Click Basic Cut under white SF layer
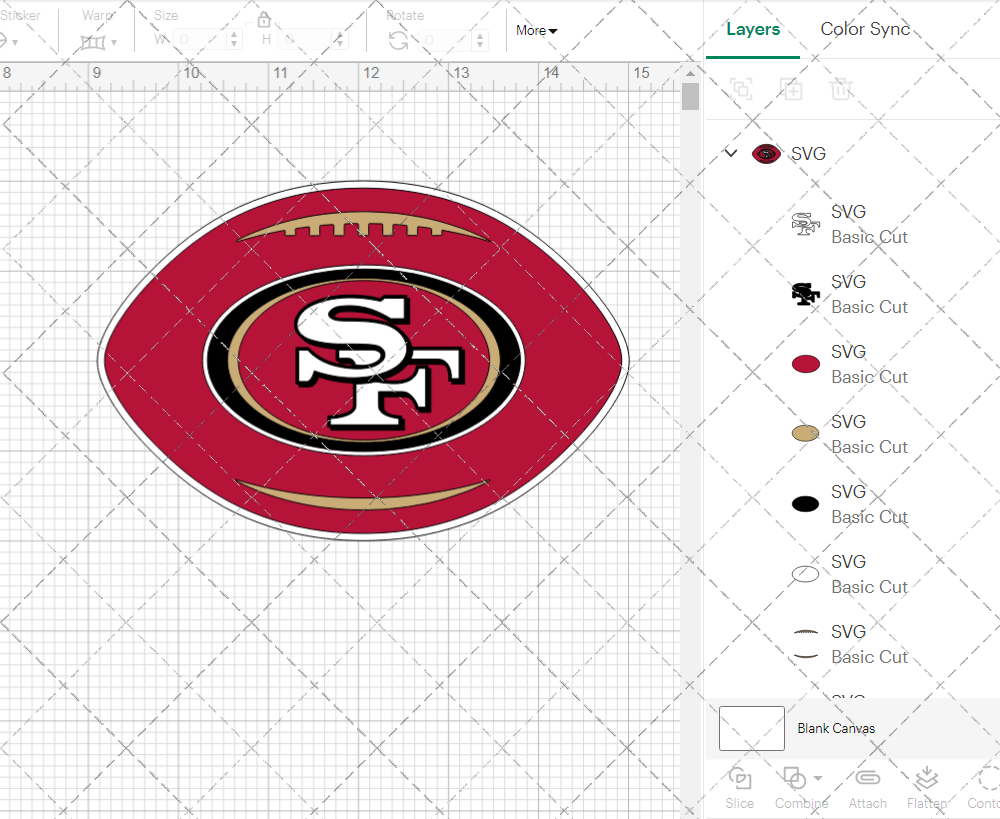 click(x=869, y=237)
